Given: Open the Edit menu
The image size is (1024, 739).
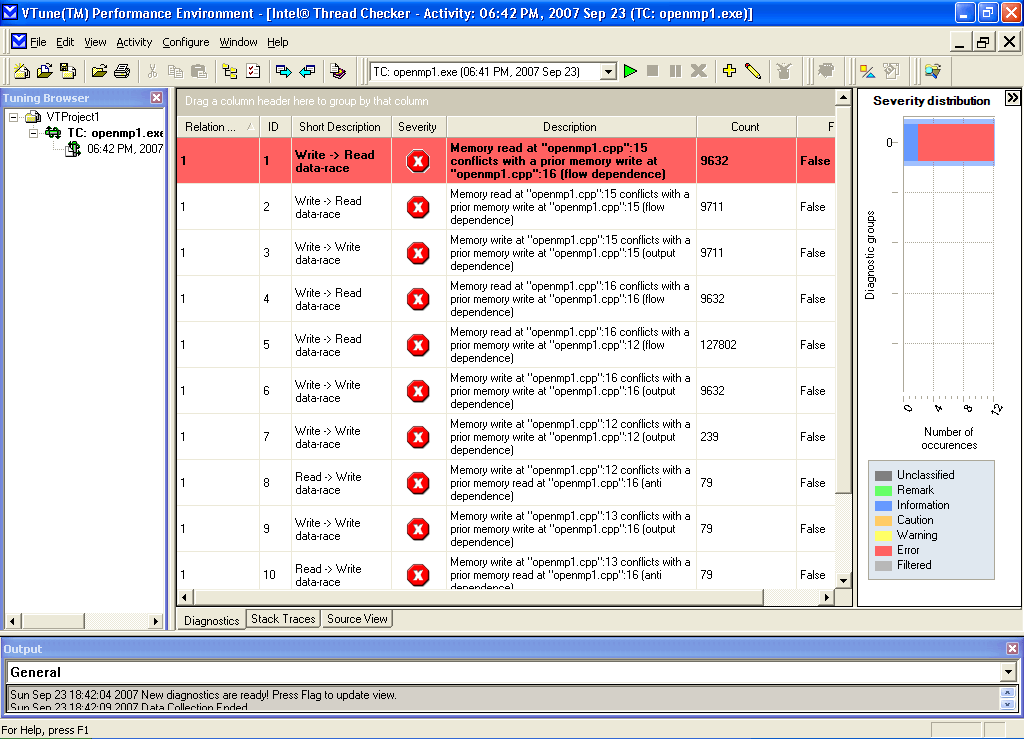Looking at the screenshot, I should click(x=65, y=42).
